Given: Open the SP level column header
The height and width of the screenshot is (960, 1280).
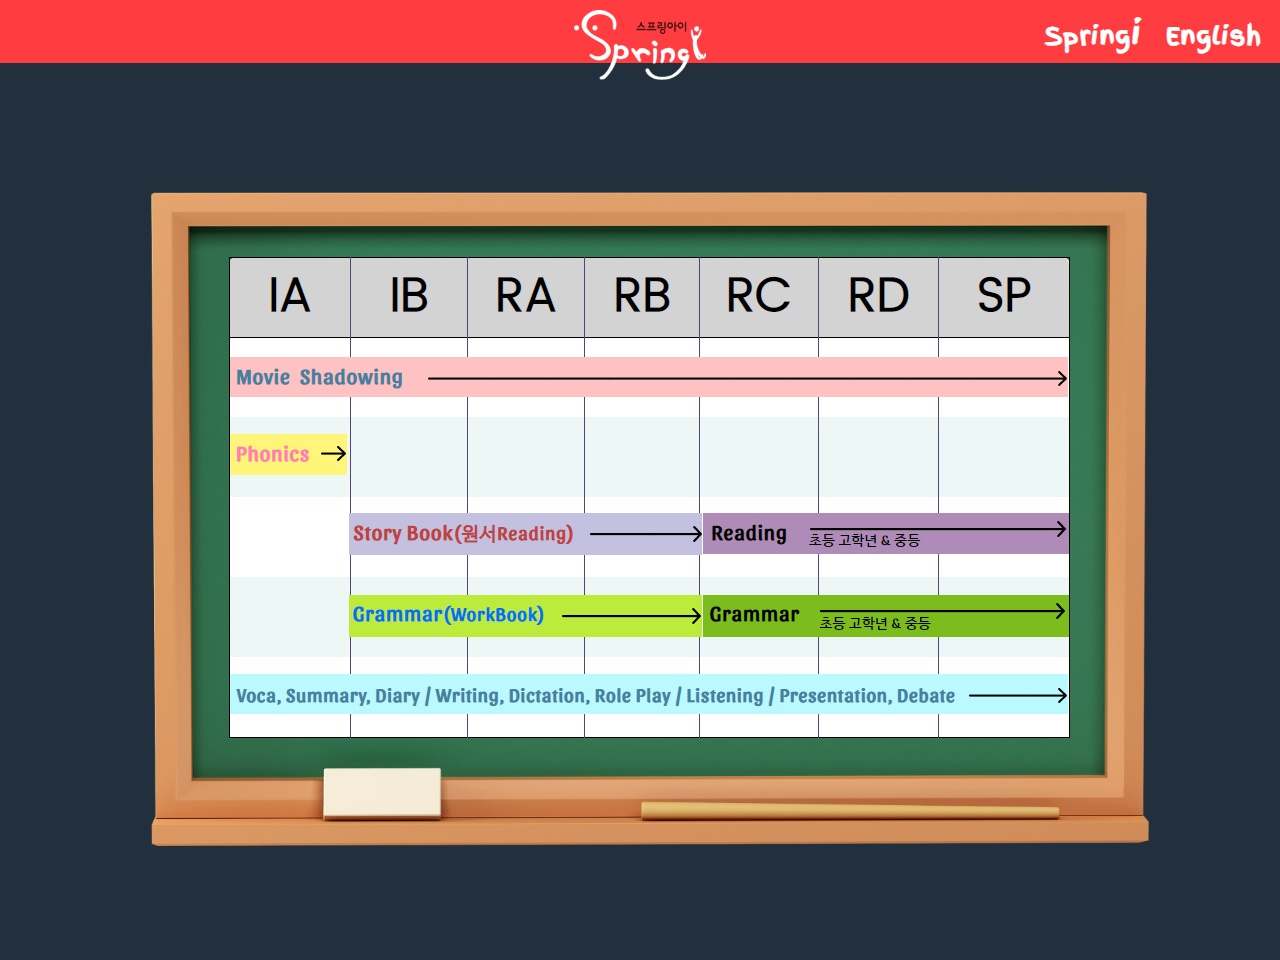Looking at the screenshot, I should 1003,297.
